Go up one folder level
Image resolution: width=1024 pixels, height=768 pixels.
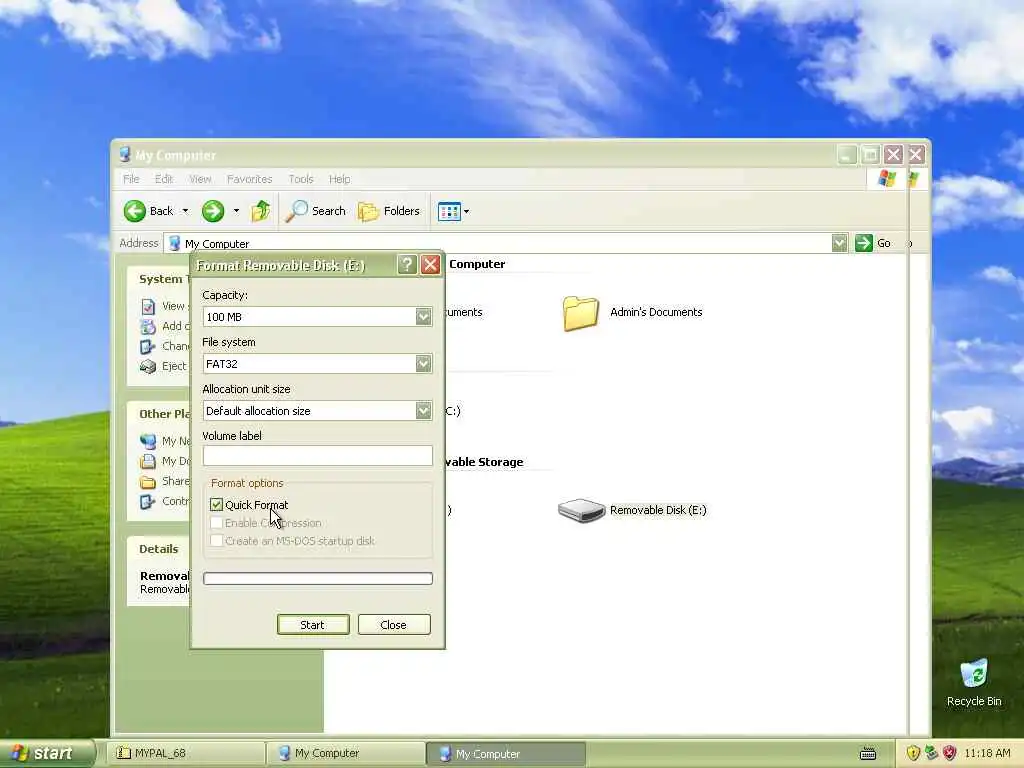261,211
